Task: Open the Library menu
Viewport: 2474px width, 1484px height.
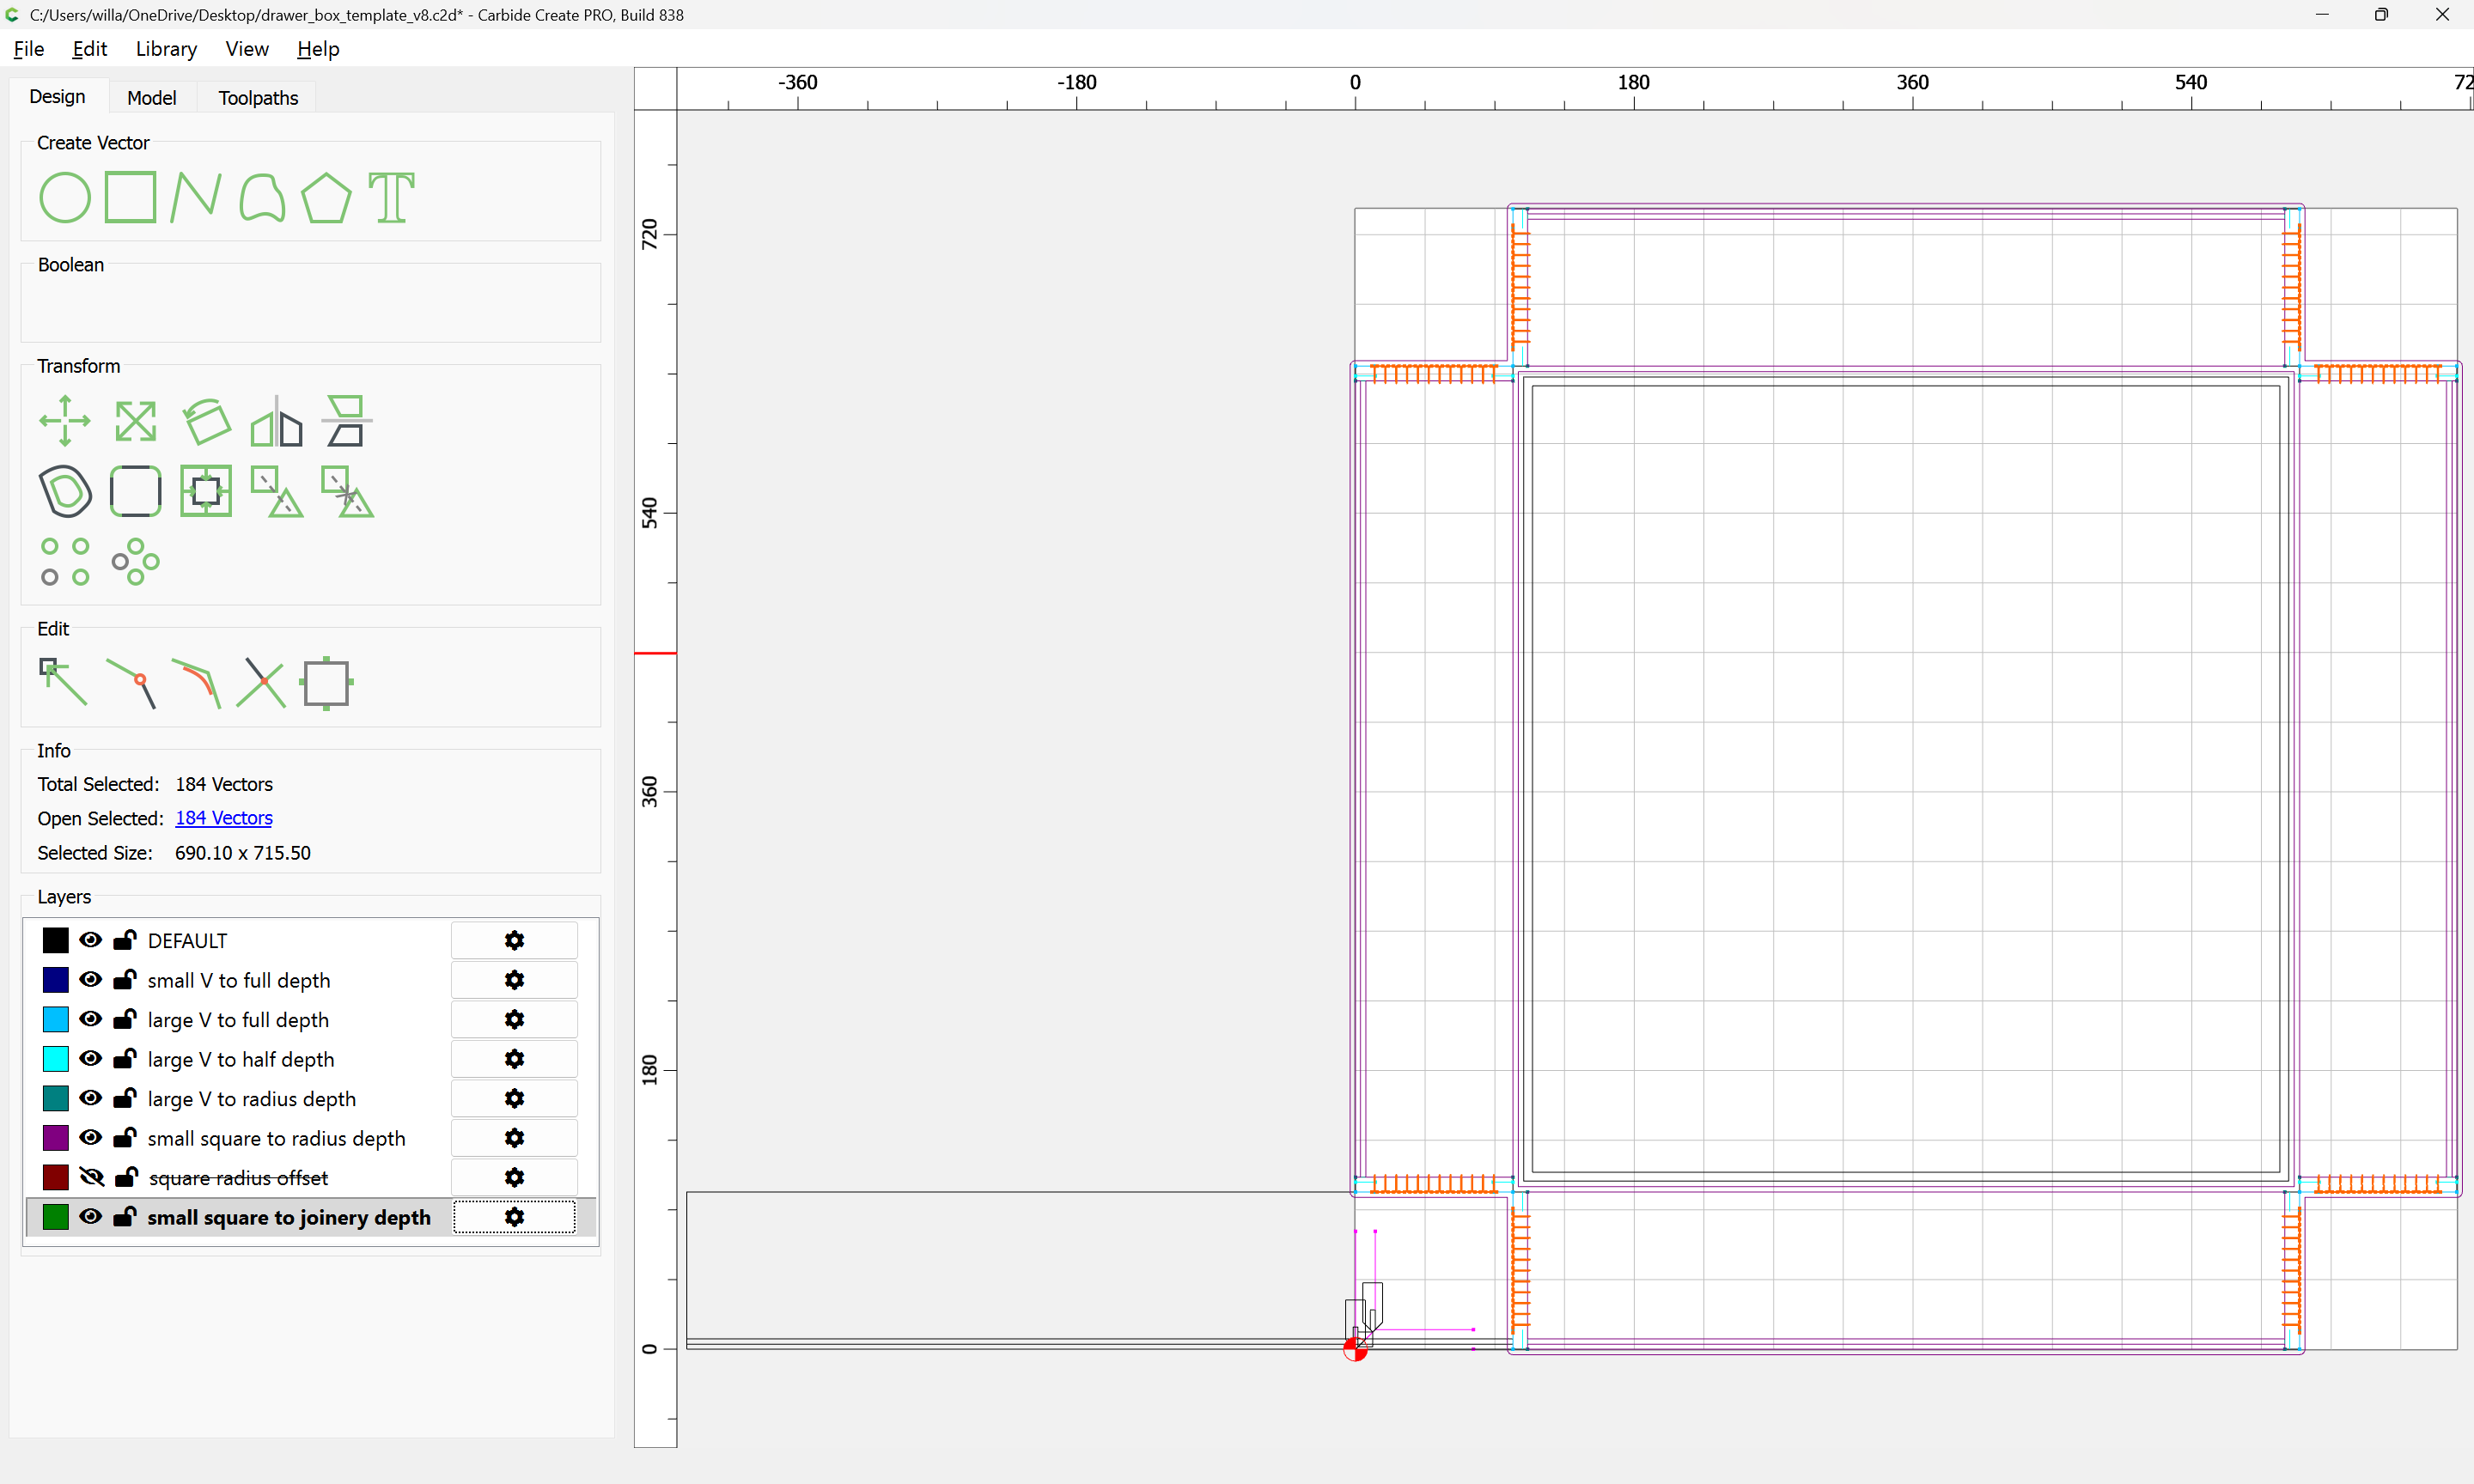Action: point(166,49)
